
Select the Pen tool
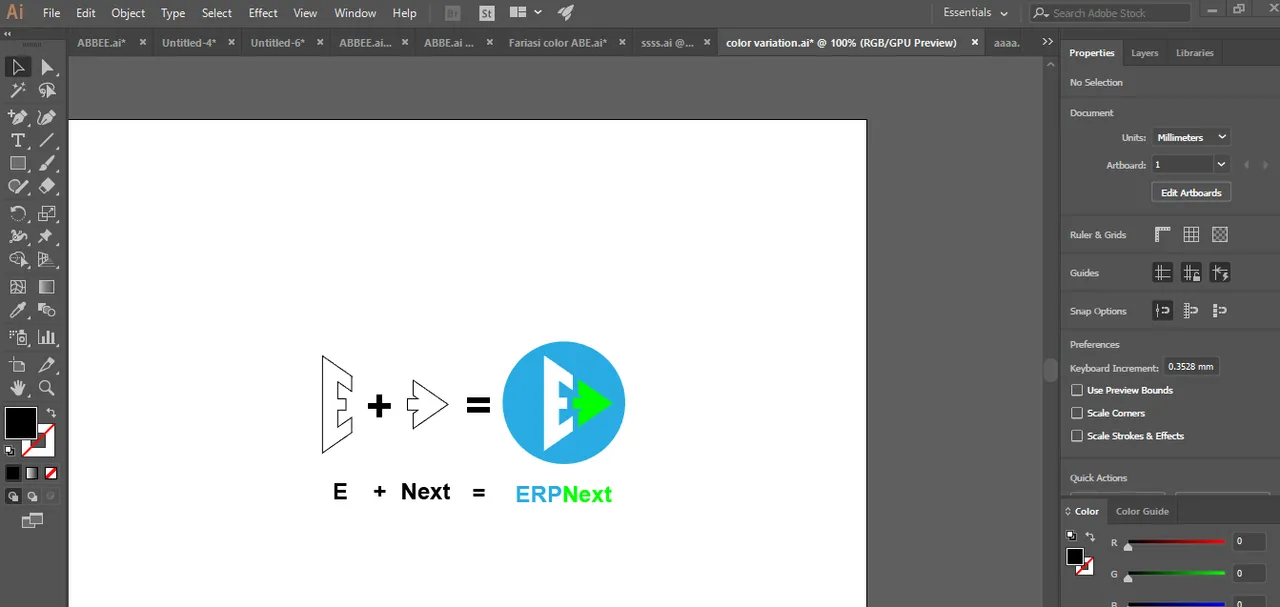pyautogui.click(x=18, y=116)
